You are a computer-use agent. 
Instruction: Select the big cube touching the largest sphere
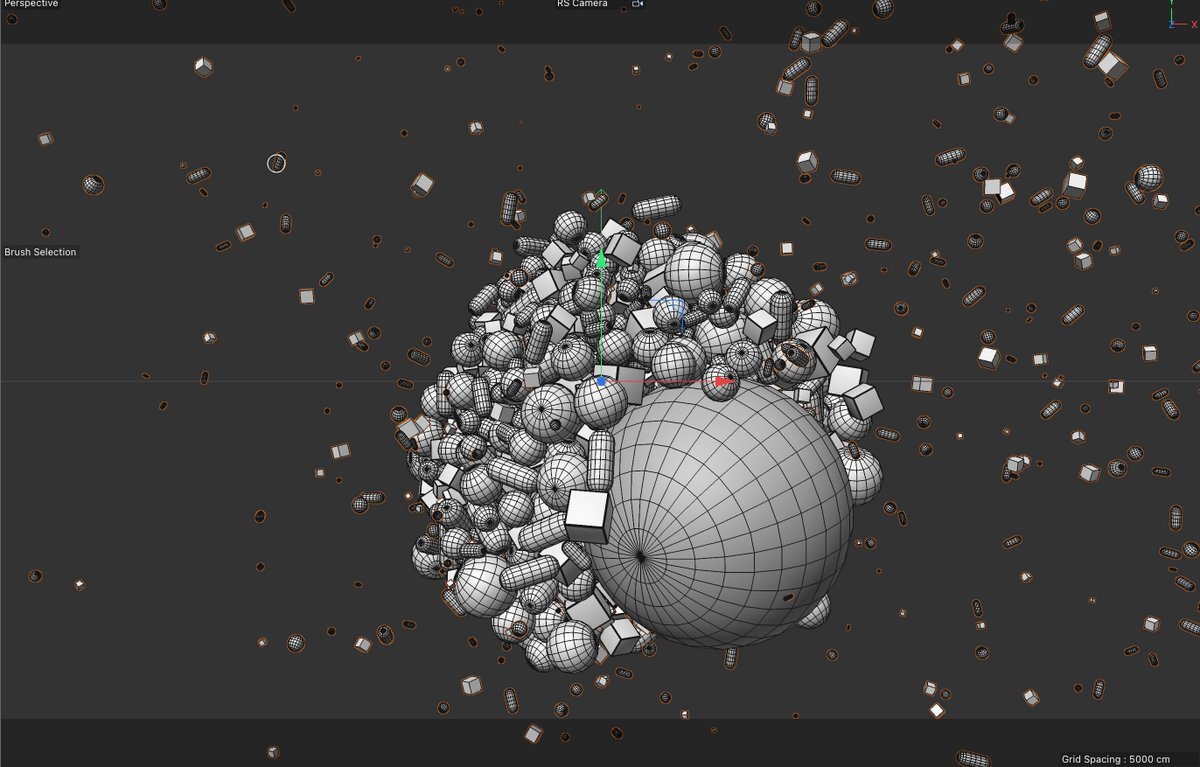(587, 514)
